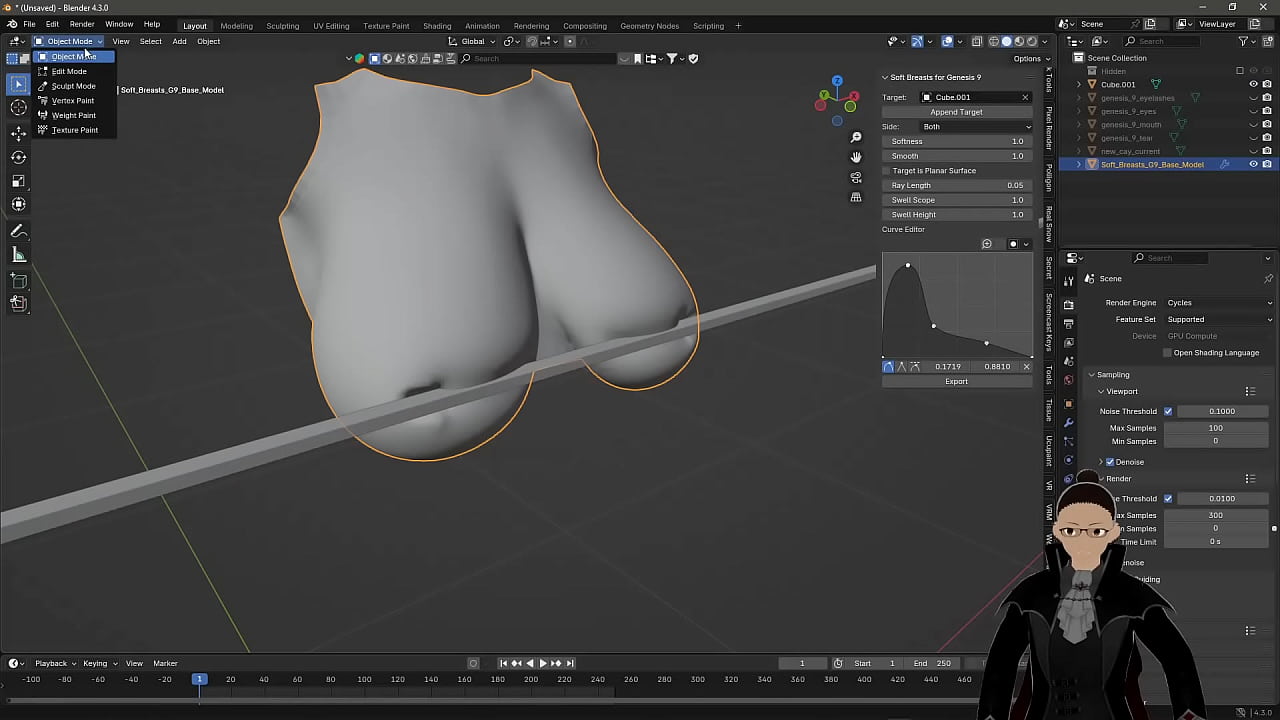Adjust the Softness slider
This screenshot has height=720, width=1280.
click(x=956, y=141)
